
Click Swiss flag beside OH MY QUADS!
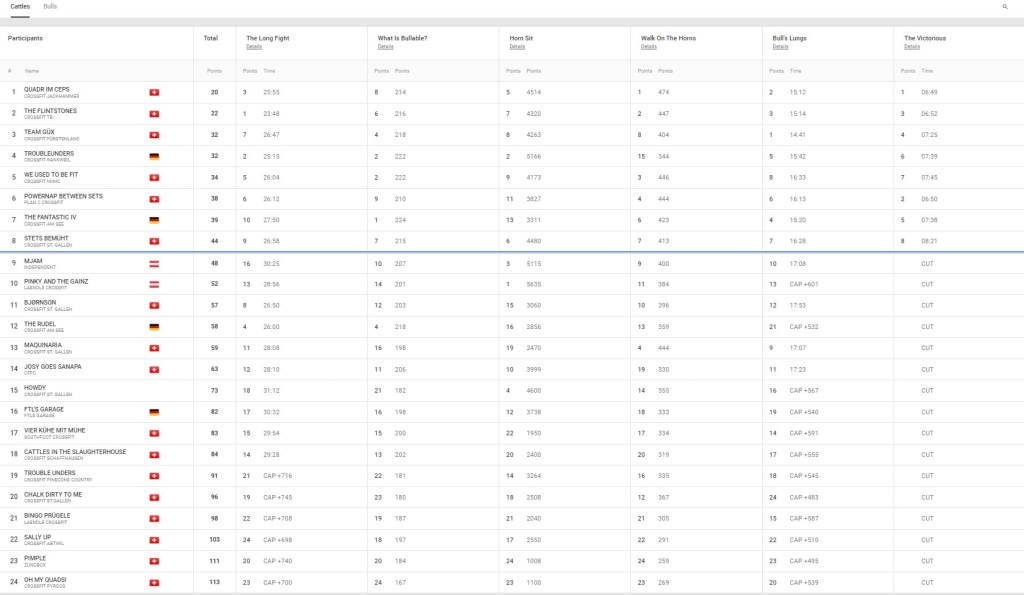154,582
